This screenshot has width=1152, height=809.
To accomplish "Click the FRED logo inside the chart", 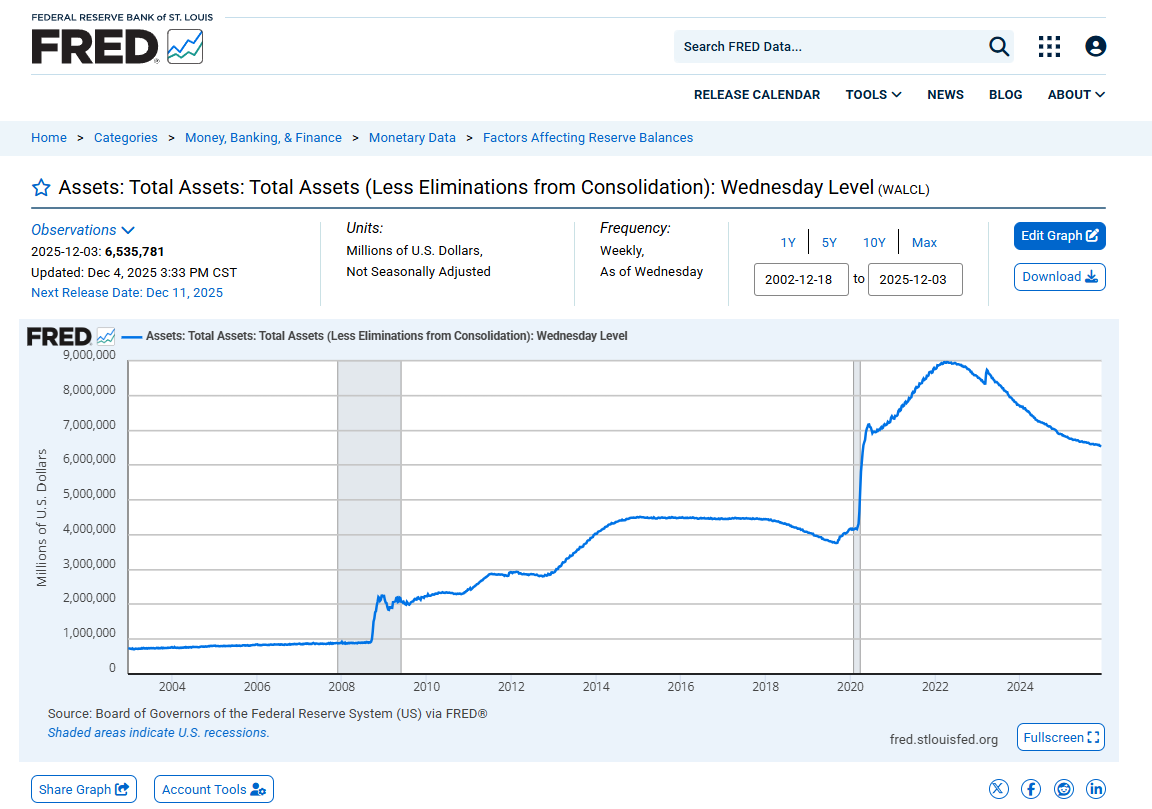I will pyautogui.click(x=71, y=337).
